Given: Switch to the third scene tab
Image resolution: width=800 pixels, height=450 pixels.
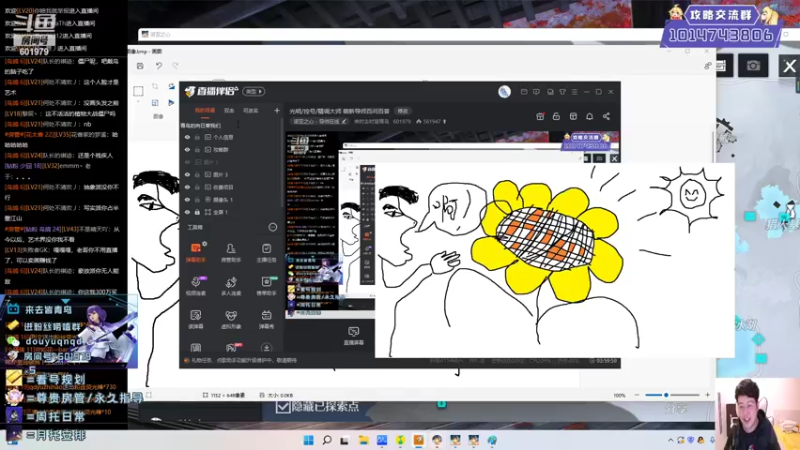Looking at the screenshot, I should coord(251,111).
